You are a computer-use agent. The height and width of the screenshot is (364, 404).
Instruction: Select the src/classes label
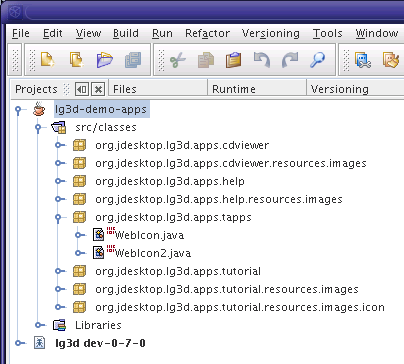click(x=106, y=127)
